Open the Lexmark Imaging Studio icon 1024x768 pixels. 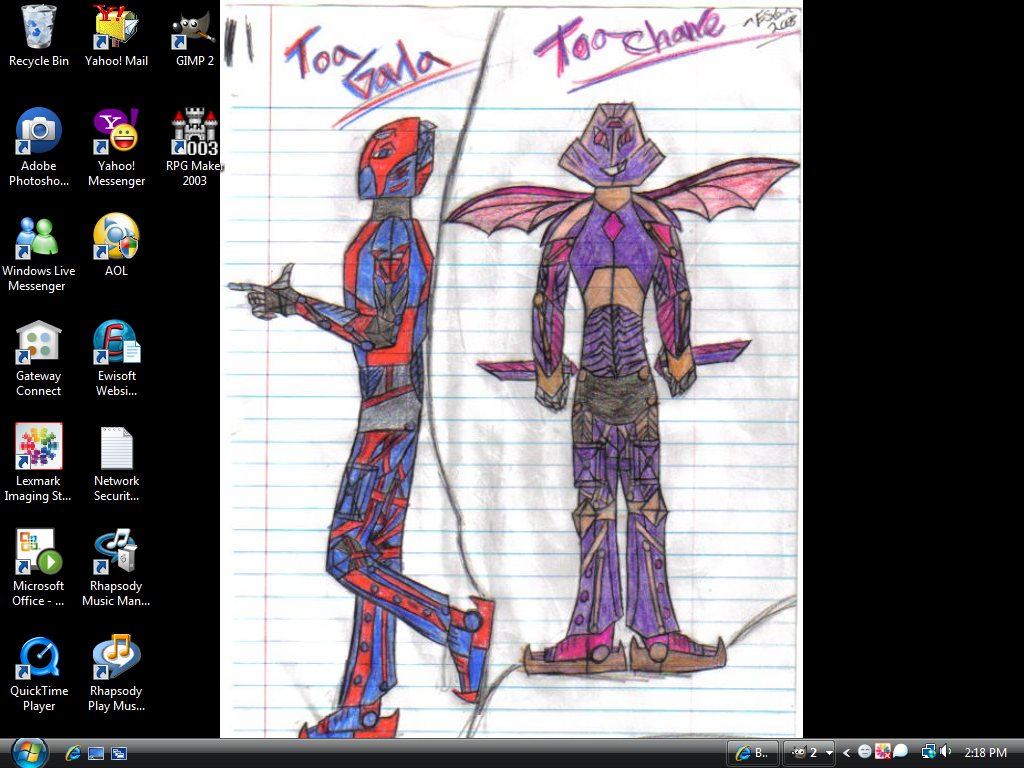point(39,448)
